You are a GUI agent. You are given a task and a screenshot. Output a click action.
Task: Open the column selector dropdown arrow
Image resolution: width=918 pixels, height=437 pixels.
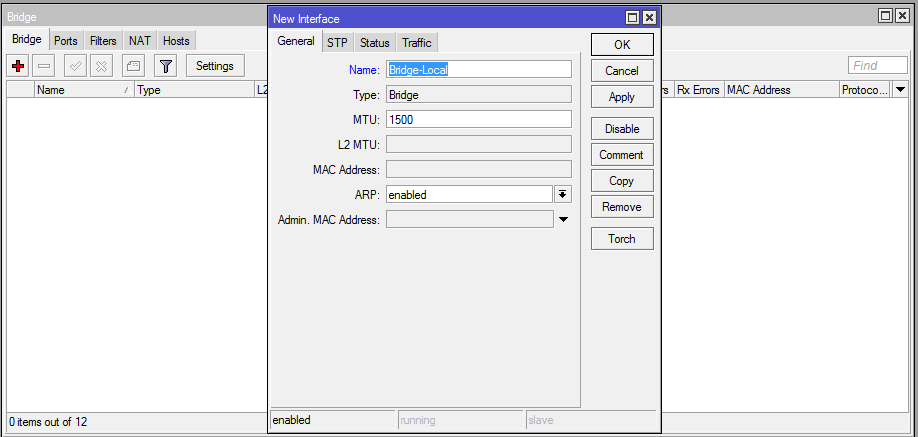pyautogui.click(x=899, y=90)
